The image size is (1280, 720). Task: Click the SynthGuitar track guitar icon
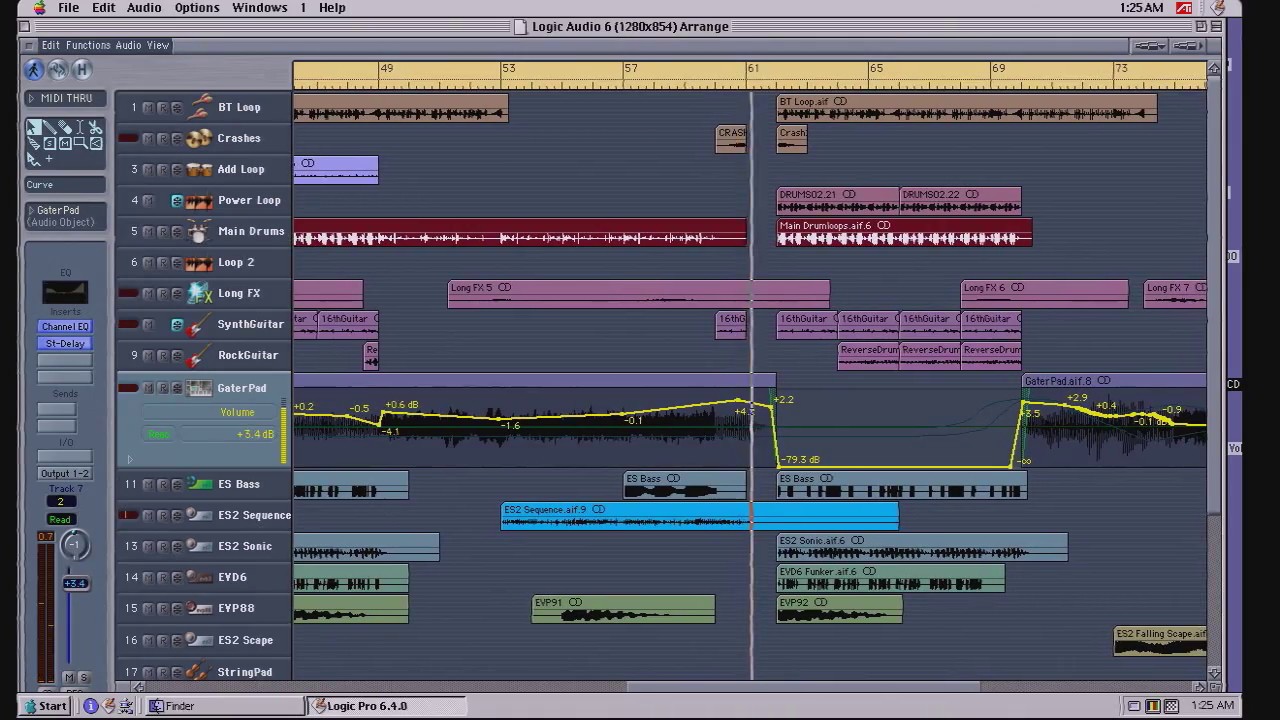click(x=200, y=324)
